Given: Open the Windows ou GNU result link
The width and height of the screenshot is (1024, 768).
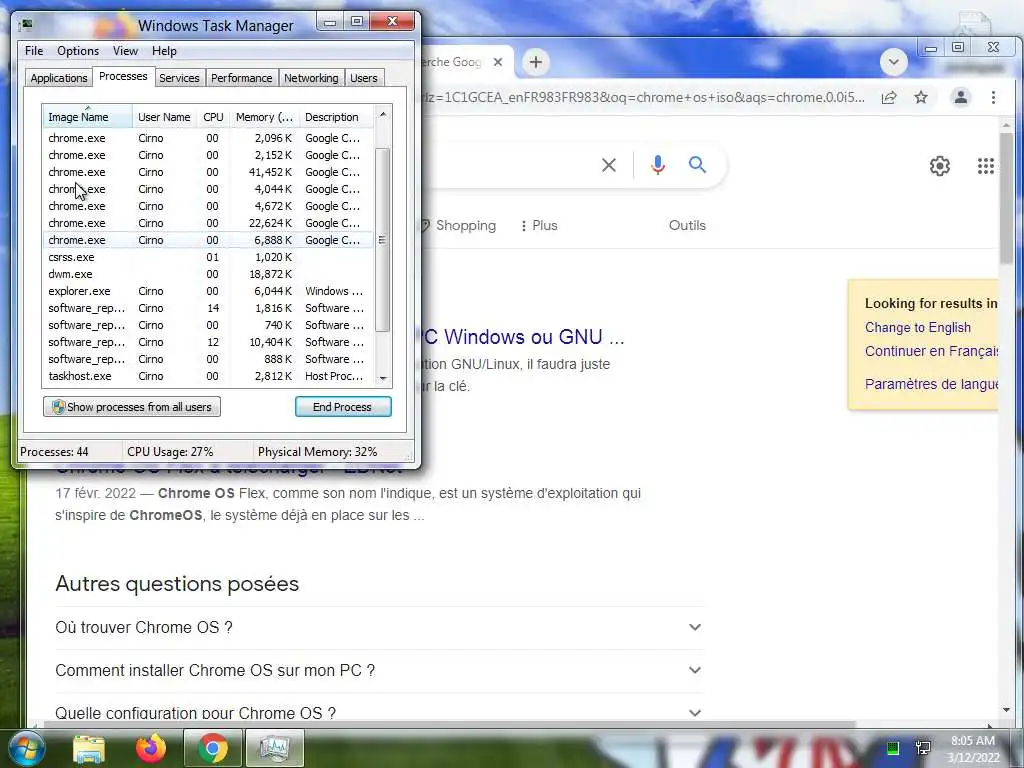Looking at the screenshot, I should (522, 337).
